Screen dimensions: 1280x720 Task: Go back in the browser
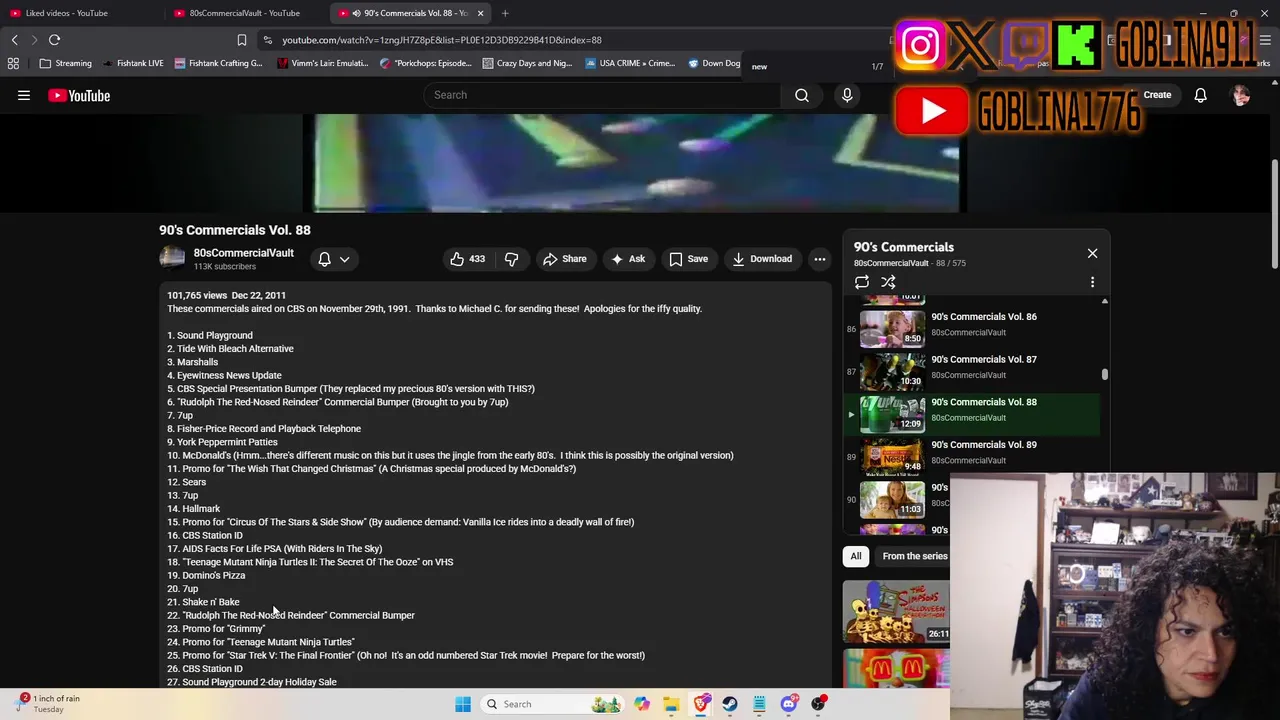(x=14, y=40)
